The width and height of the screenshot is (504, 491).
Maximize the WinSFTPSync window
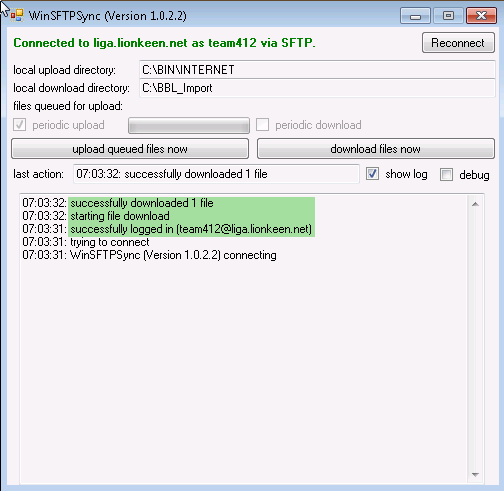[448, 16]
